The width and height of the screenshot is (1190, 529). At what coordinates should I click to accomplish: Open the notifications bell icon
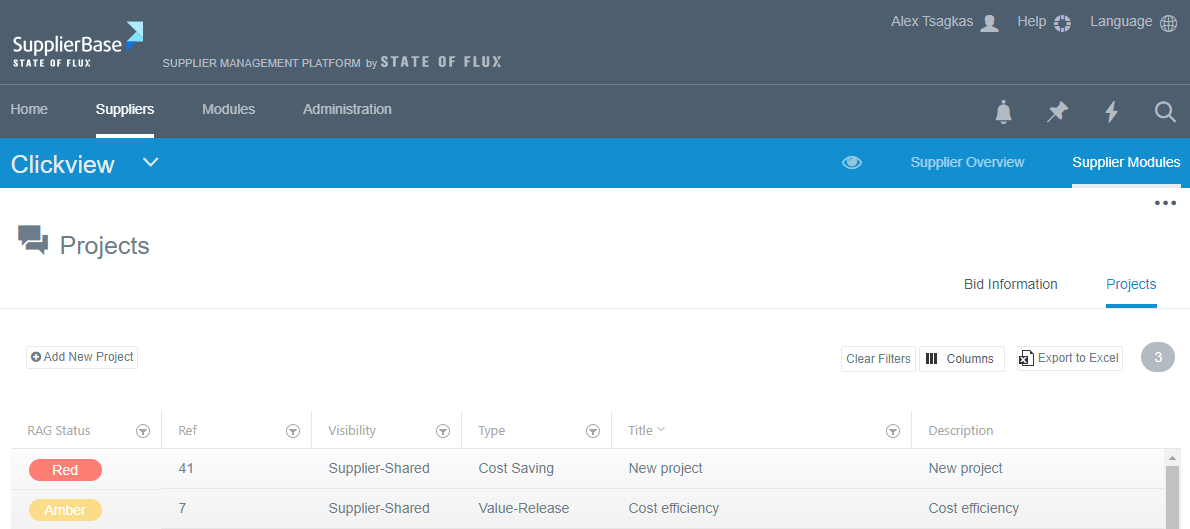pyautogui.click(x=1003, y=112)
